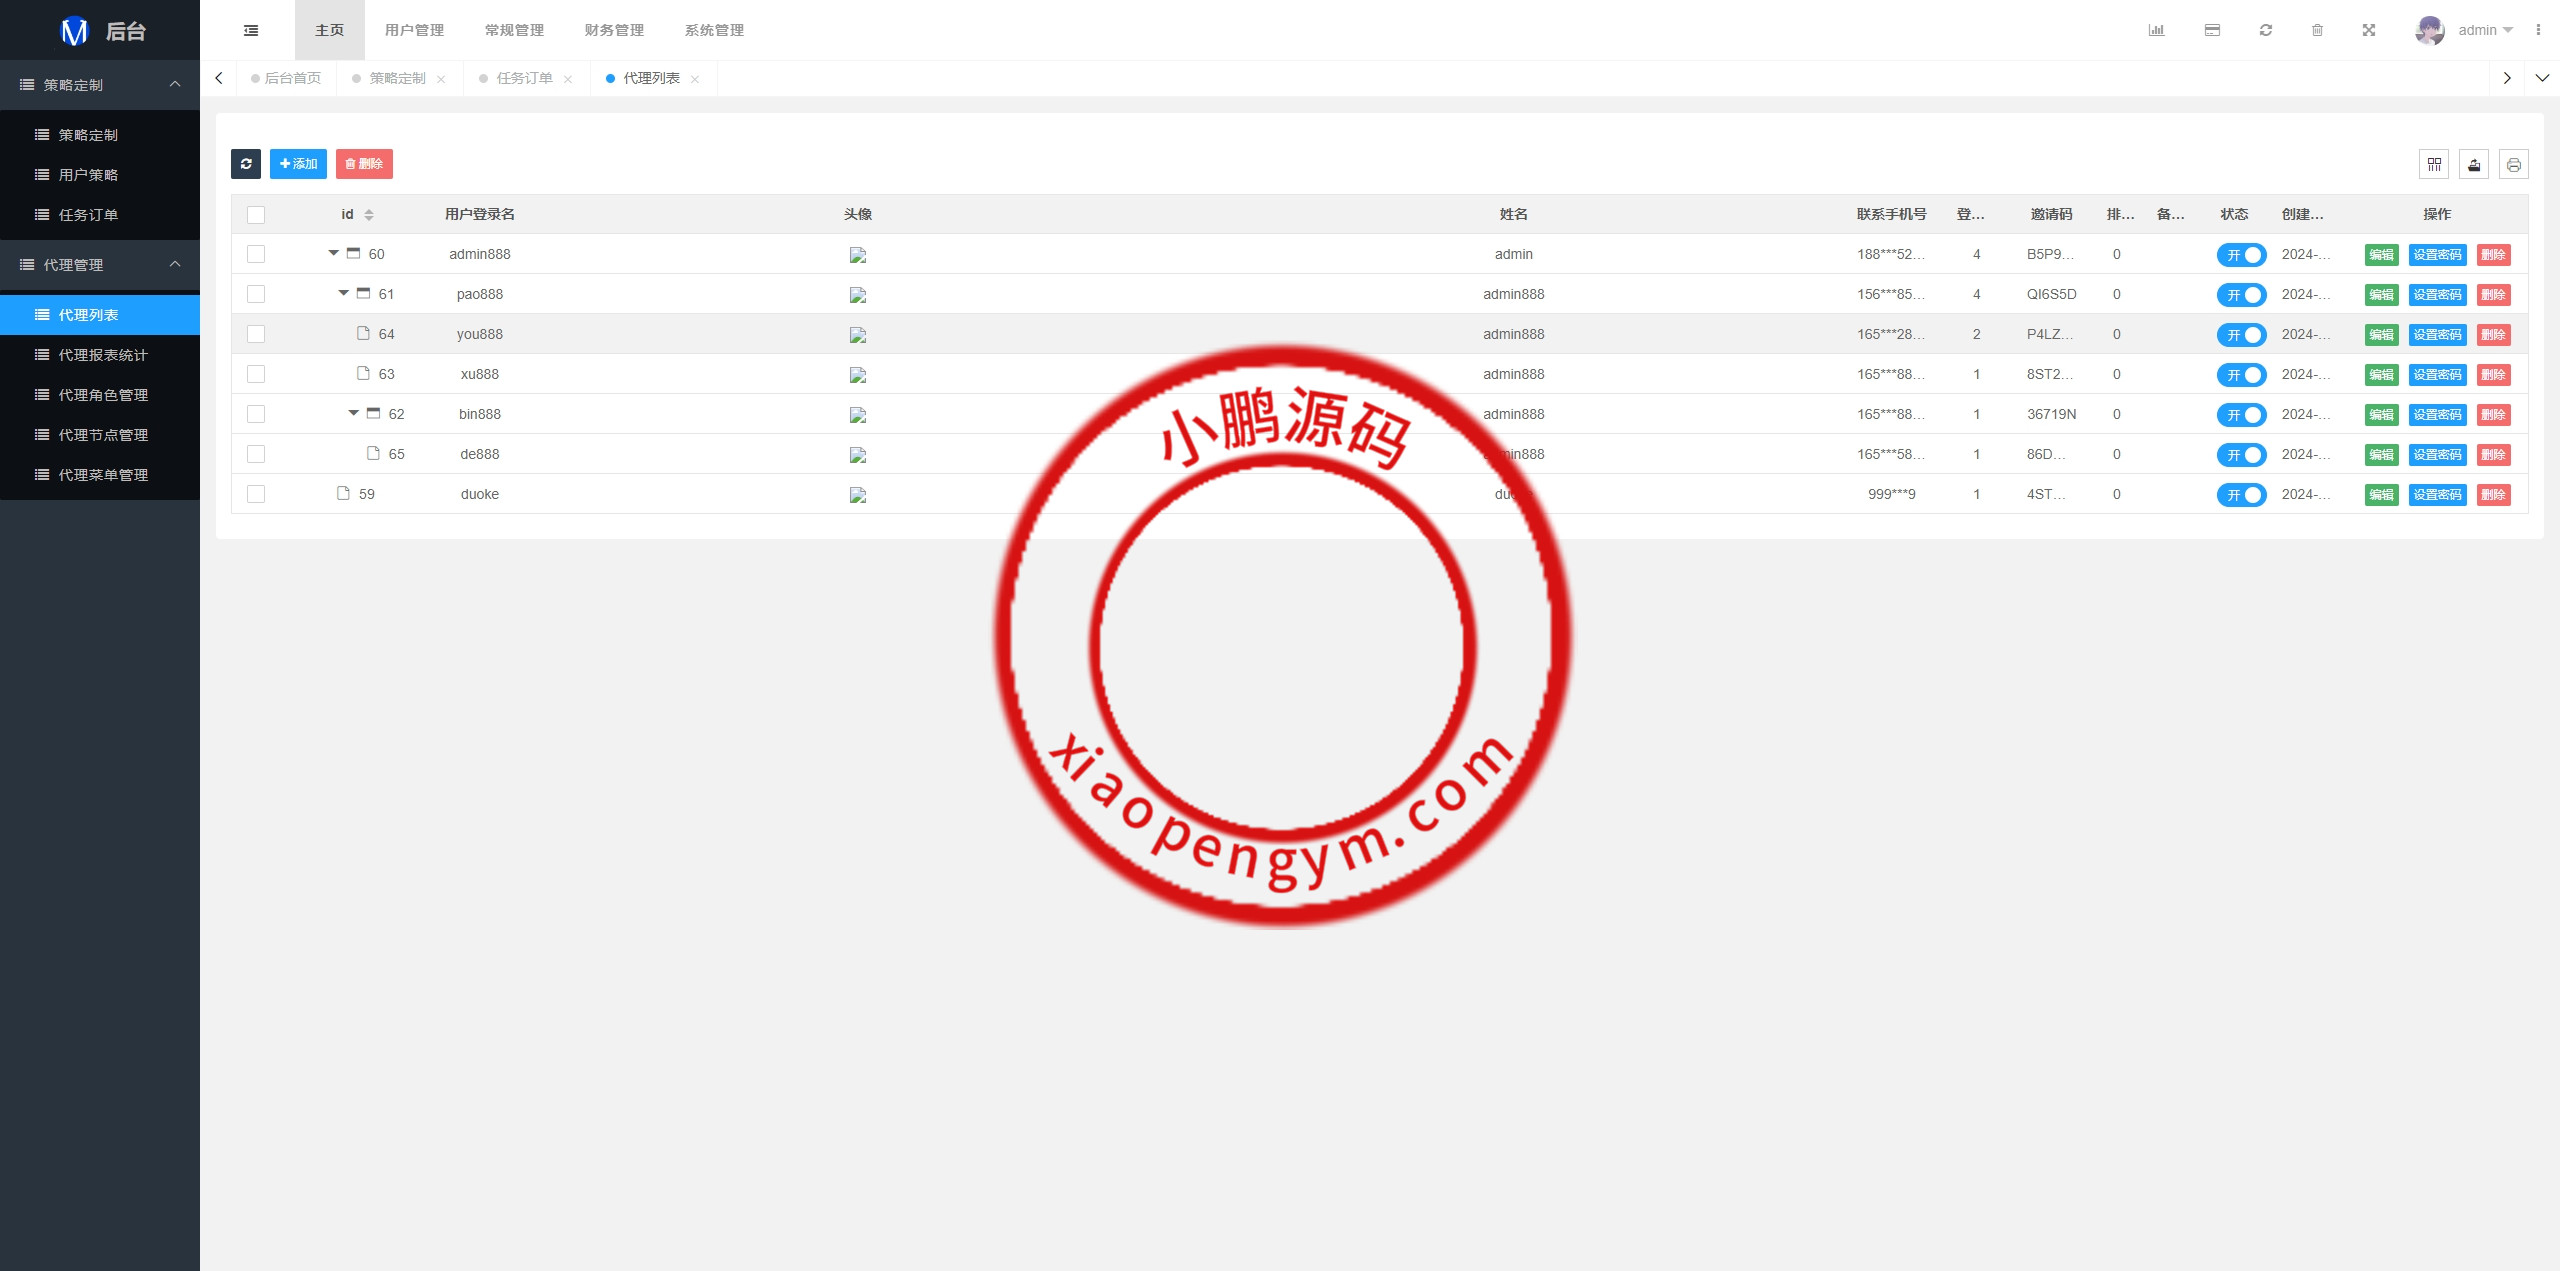The width and height of the screenshot is (2560, 1271).
Task: Switch to the 任务订单 tab
Action: 524,78
